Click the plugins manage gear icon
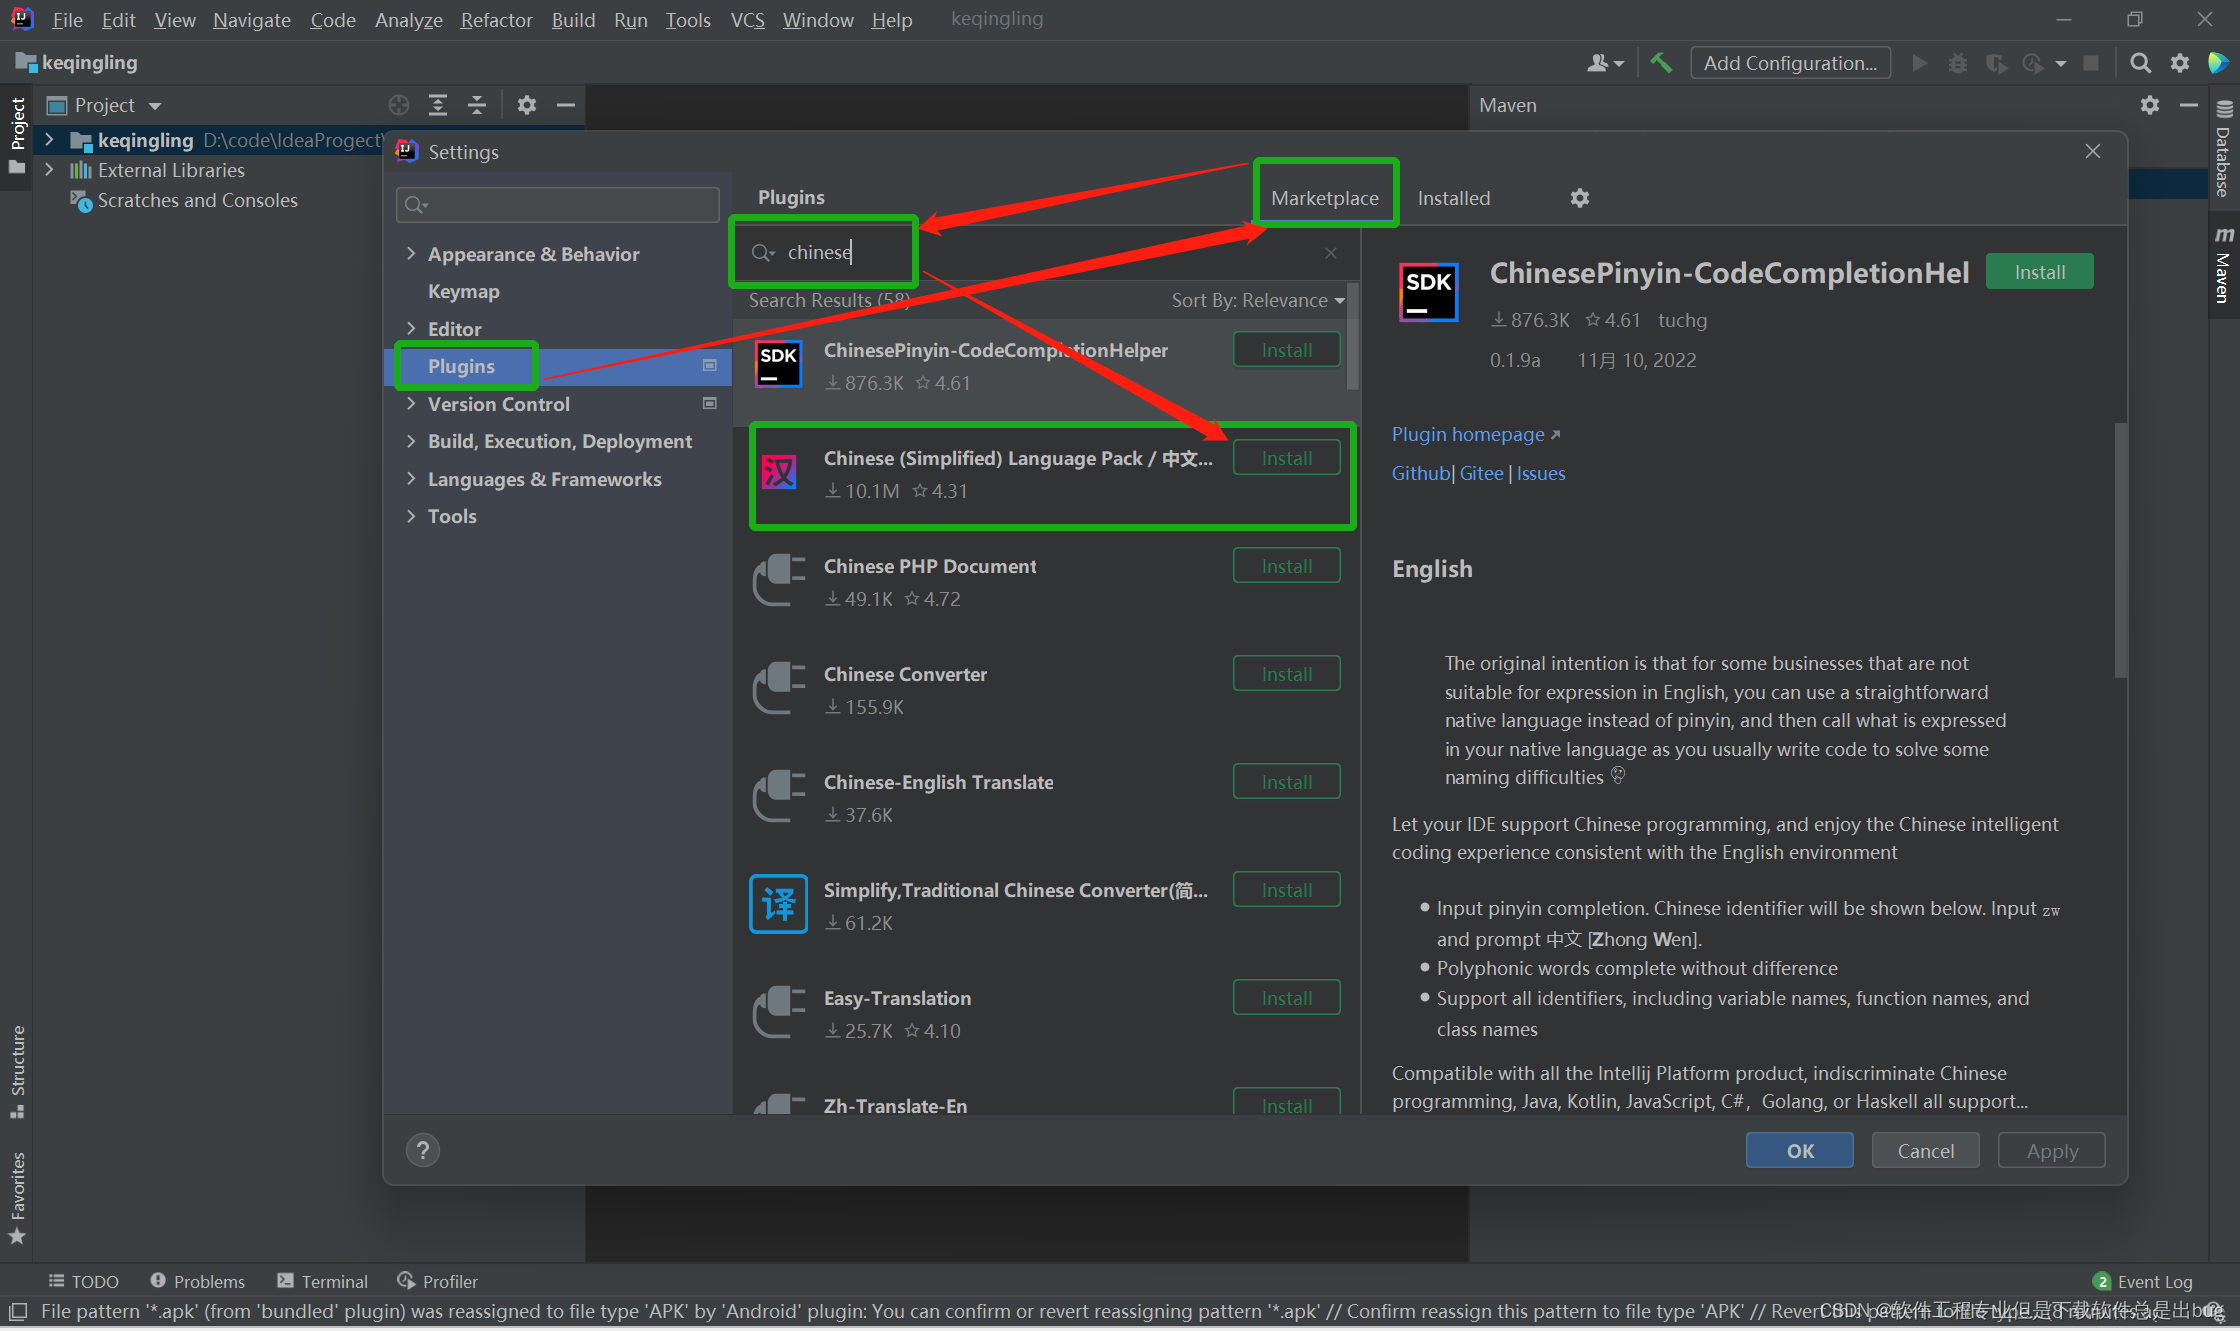Viewport: 2240px width, 1331px height. tap(1579, 198)
